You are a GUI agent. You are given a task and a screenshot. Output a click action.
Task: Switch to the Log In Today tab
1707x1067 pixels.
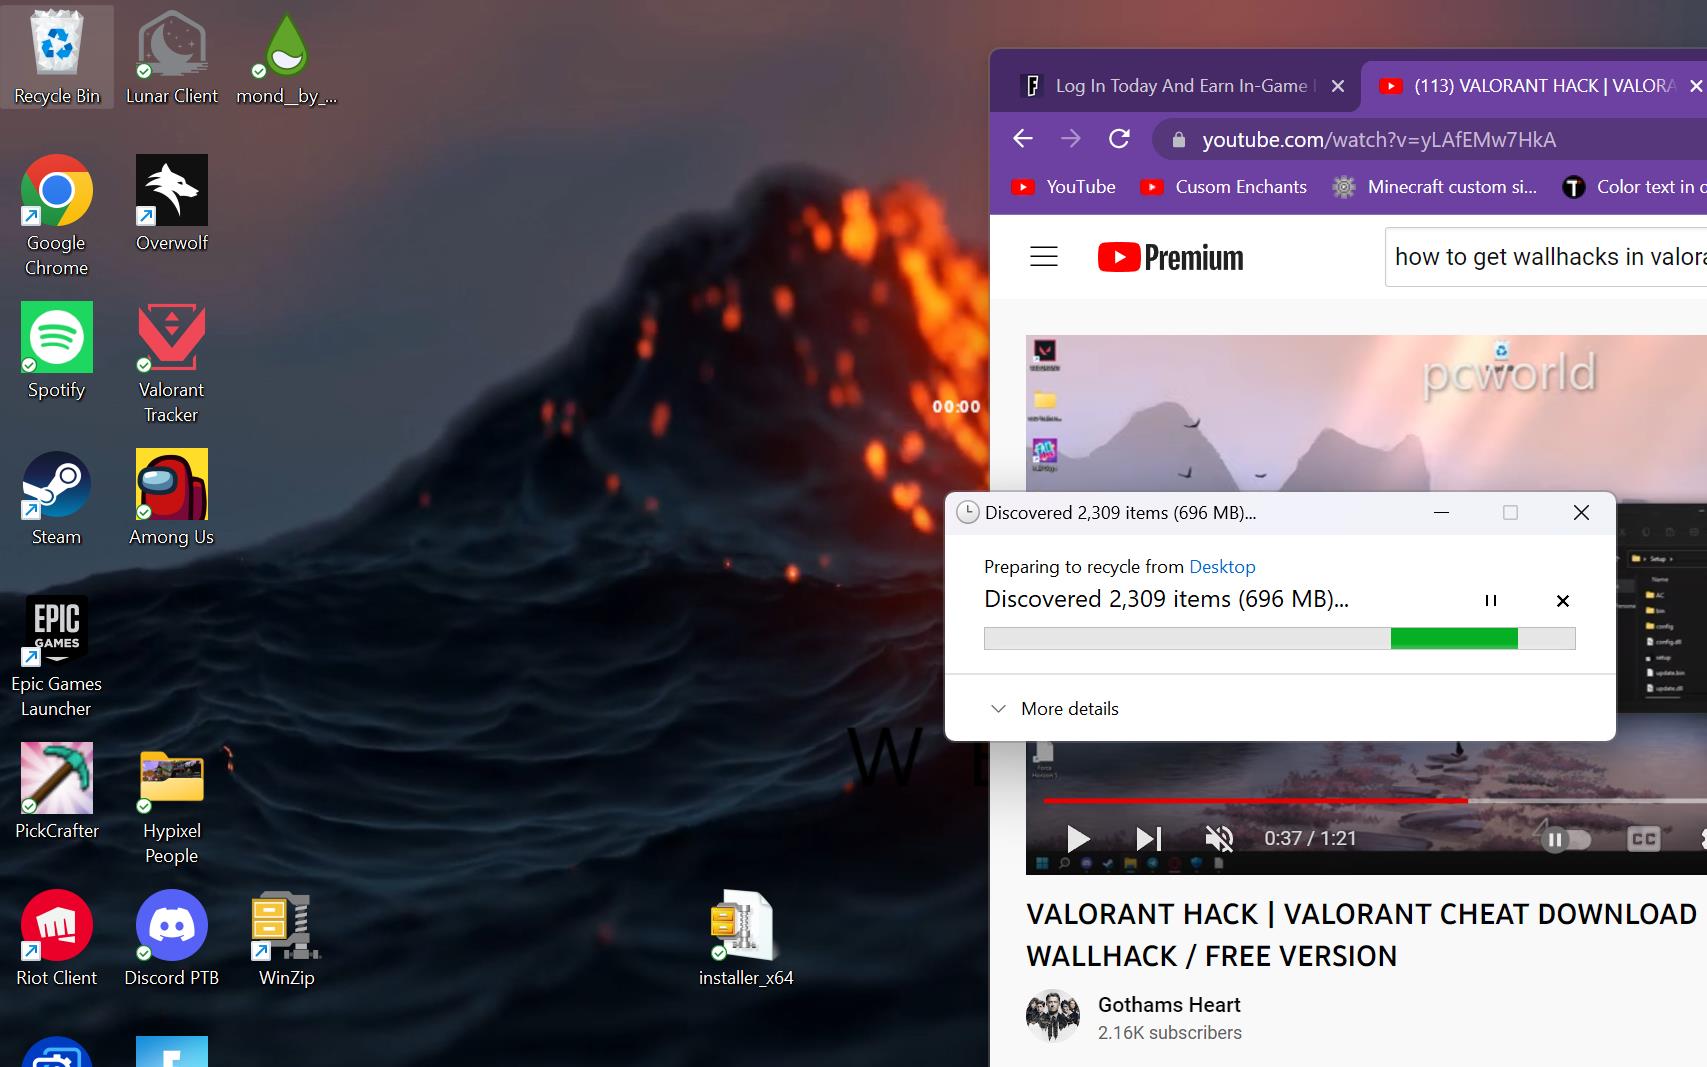click(1170, 86)
